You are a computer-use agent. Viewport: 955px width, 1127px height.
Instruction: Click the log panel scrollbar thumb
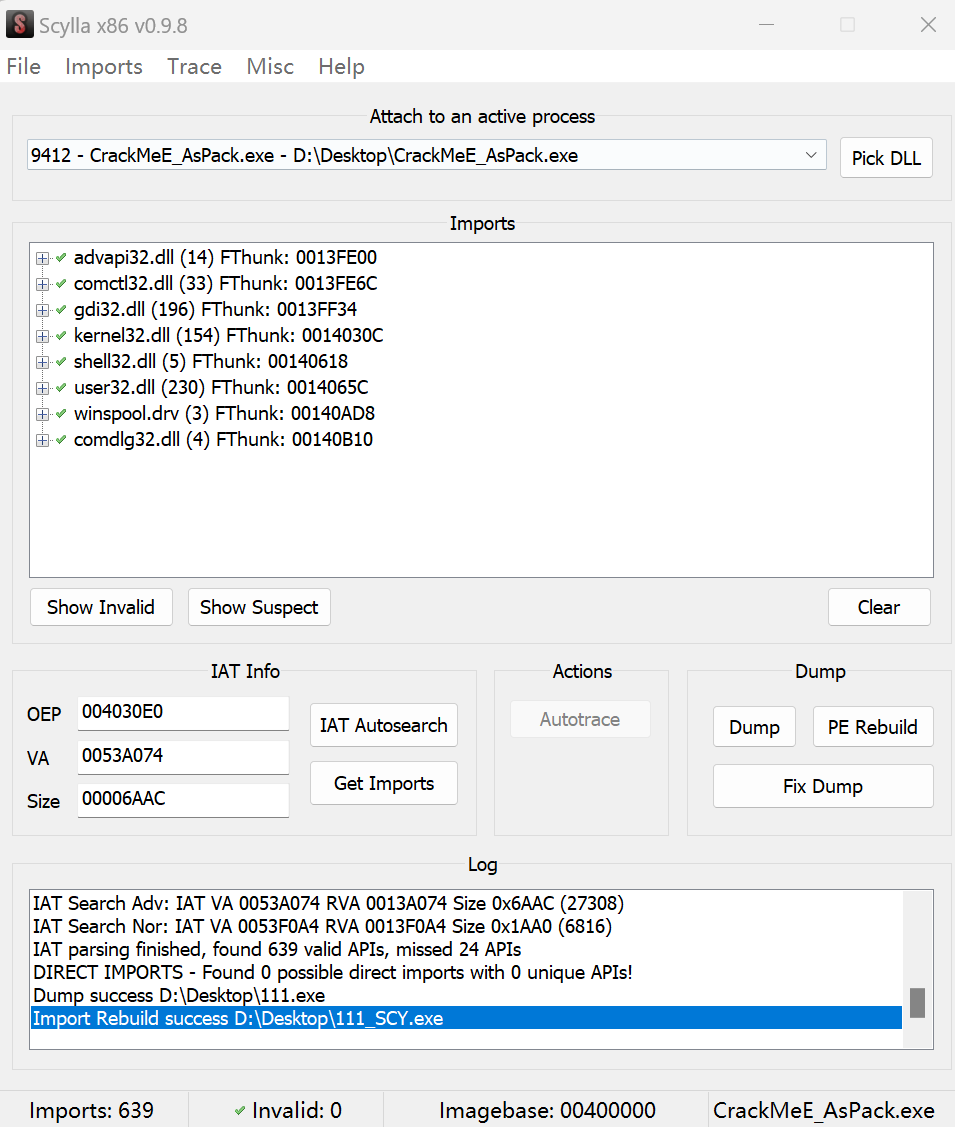[x=916, y=1002]
